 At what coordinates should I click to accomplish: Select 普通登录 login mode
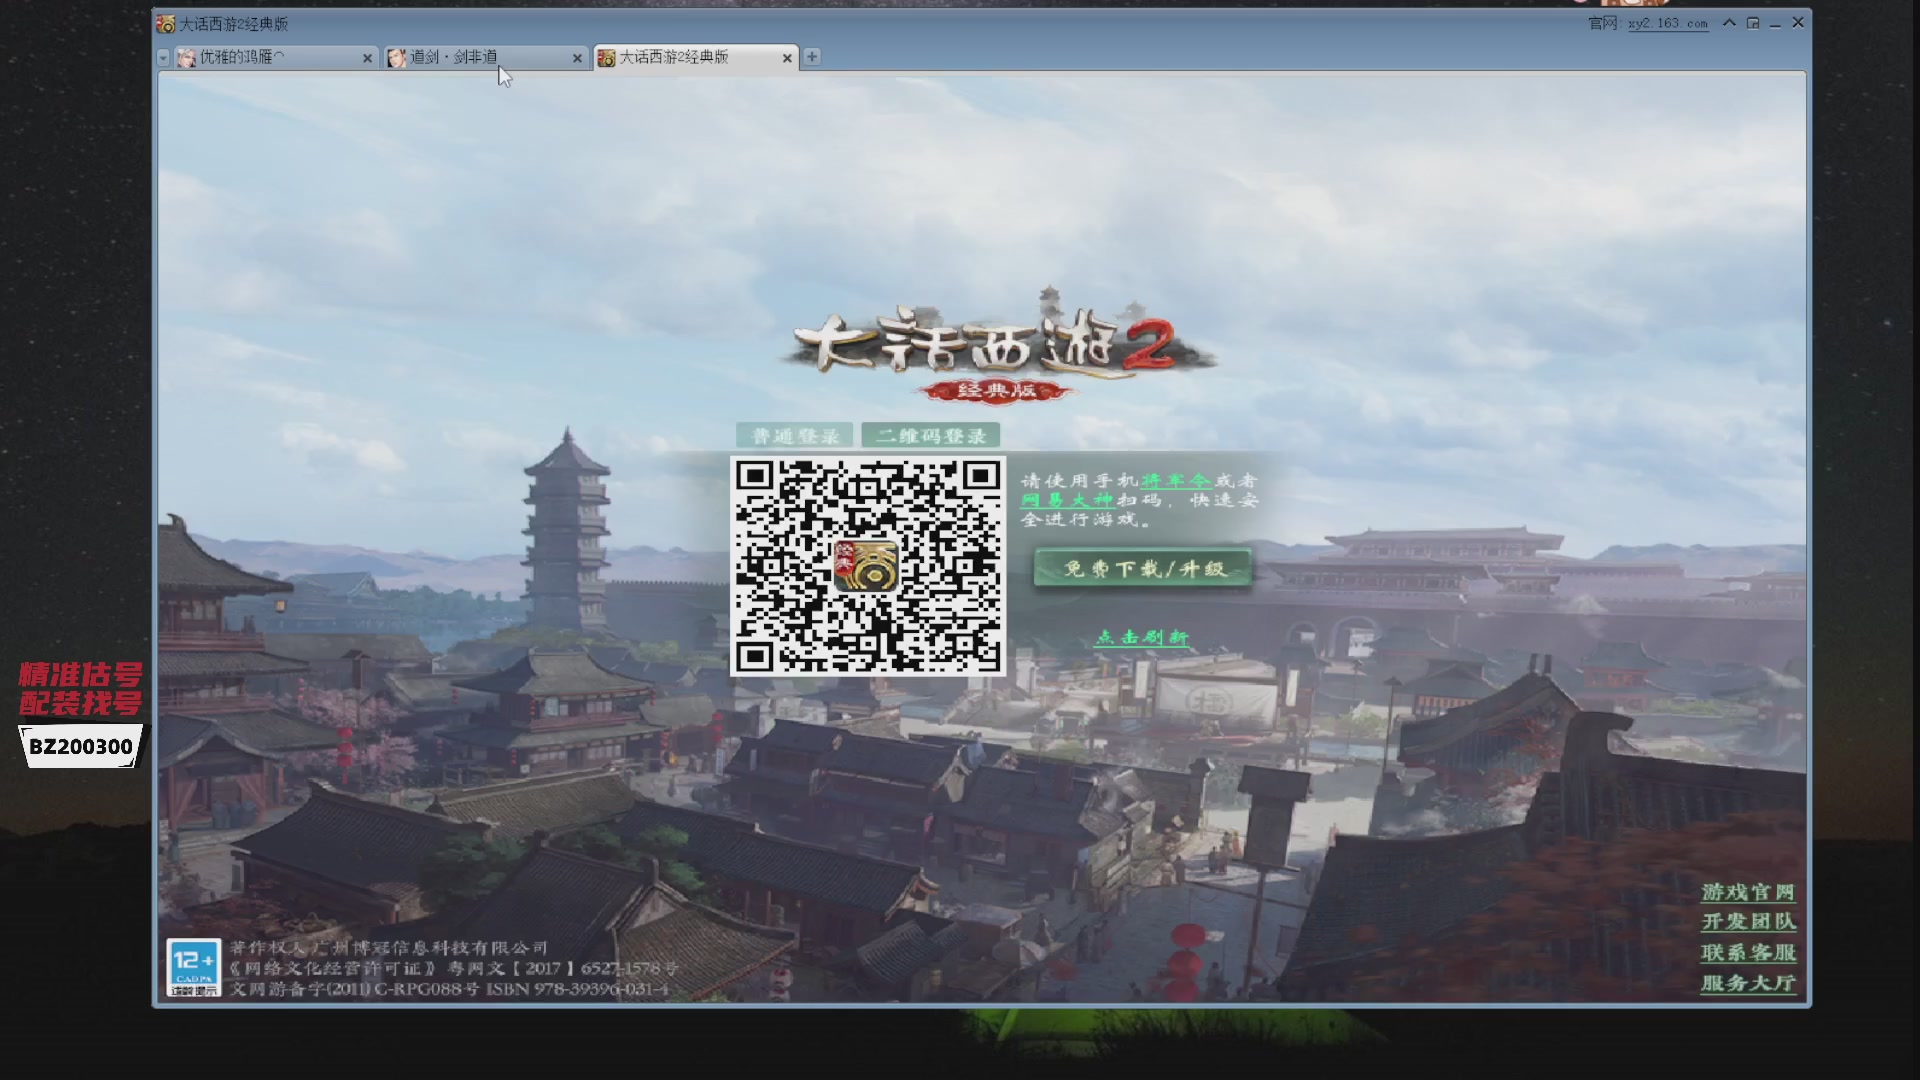point(795,436)
